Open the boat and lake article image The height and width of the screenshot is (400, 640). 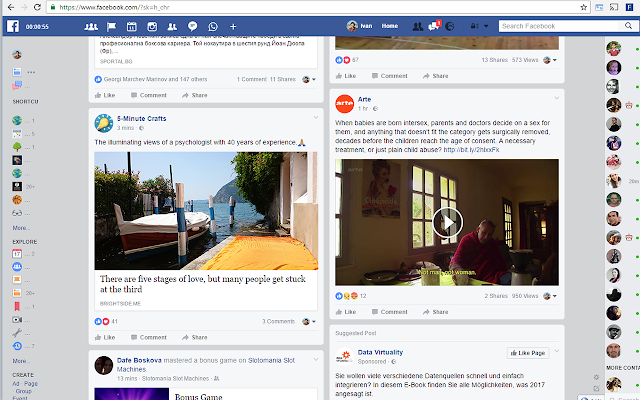tap(206, 211)
